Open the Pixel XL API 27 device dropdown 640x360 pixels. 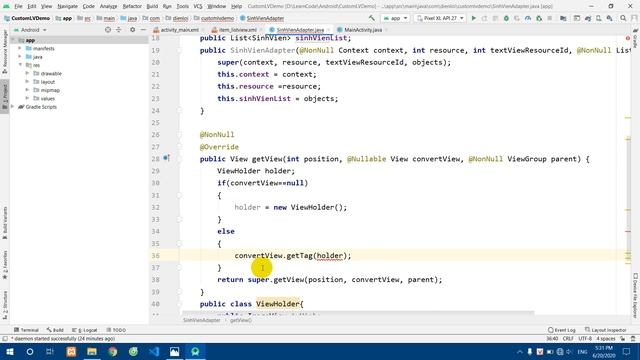[x=440, y=18]
